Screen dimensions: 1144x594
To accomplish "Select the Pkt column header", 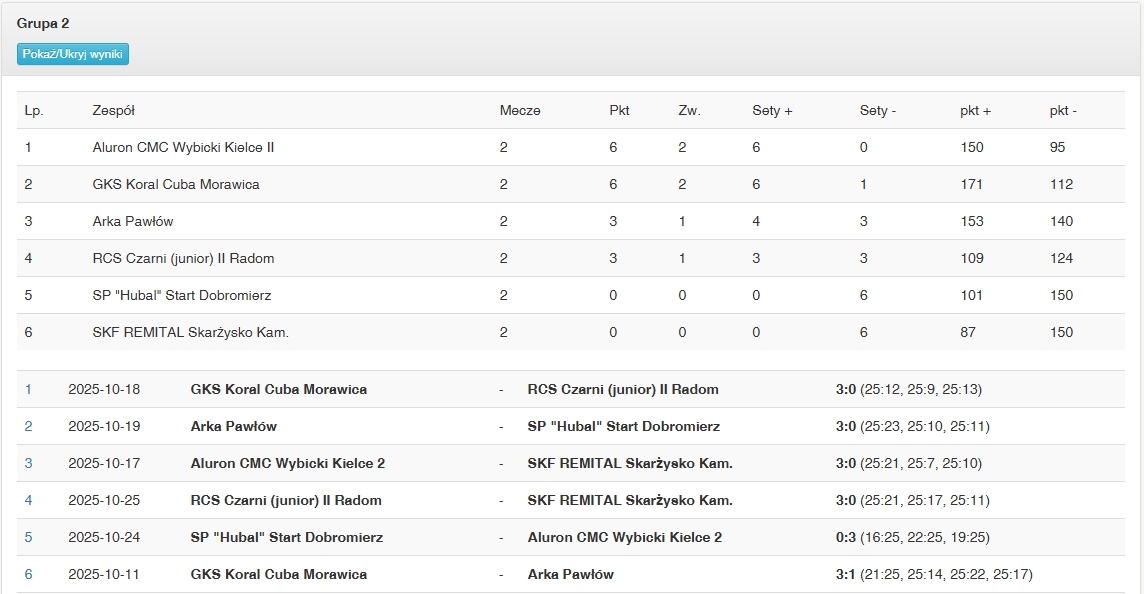I will pos(619,110).
